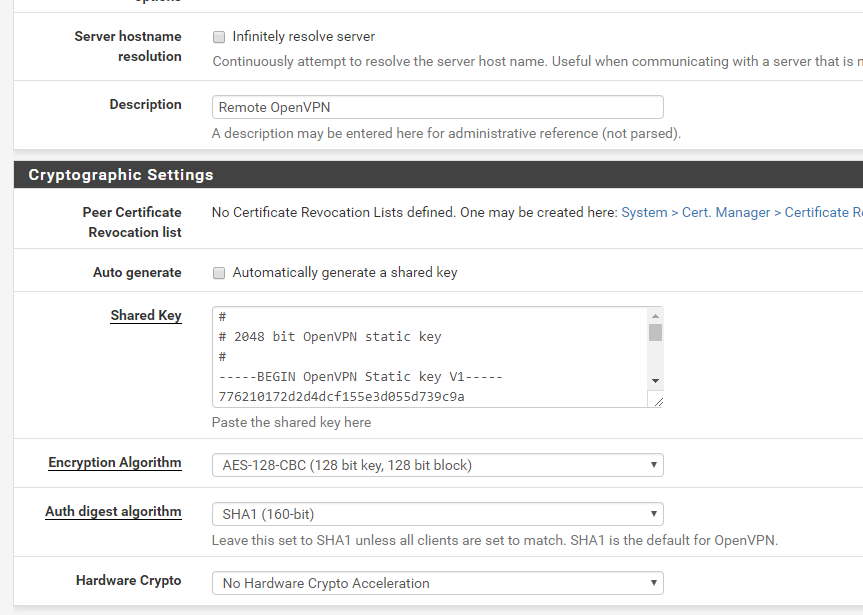The height and width of the screenshot is (615, 863).
Task: Click the Peer Certificate Revocation list label
Action: click(132, 222)
